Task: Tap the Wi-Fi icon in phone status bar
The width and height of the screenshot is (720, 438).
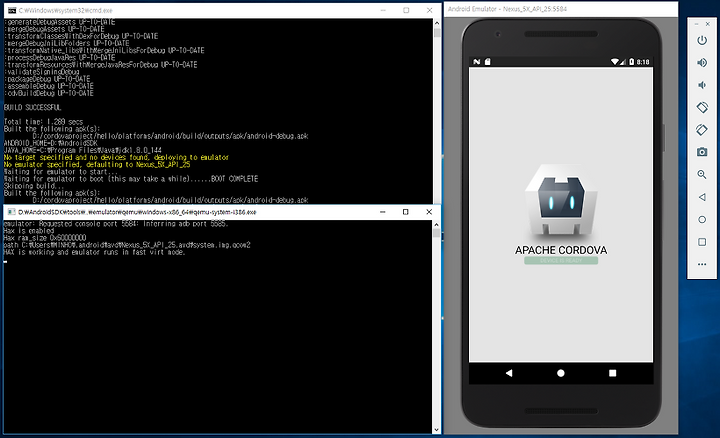Action: (x=614, y=62)
